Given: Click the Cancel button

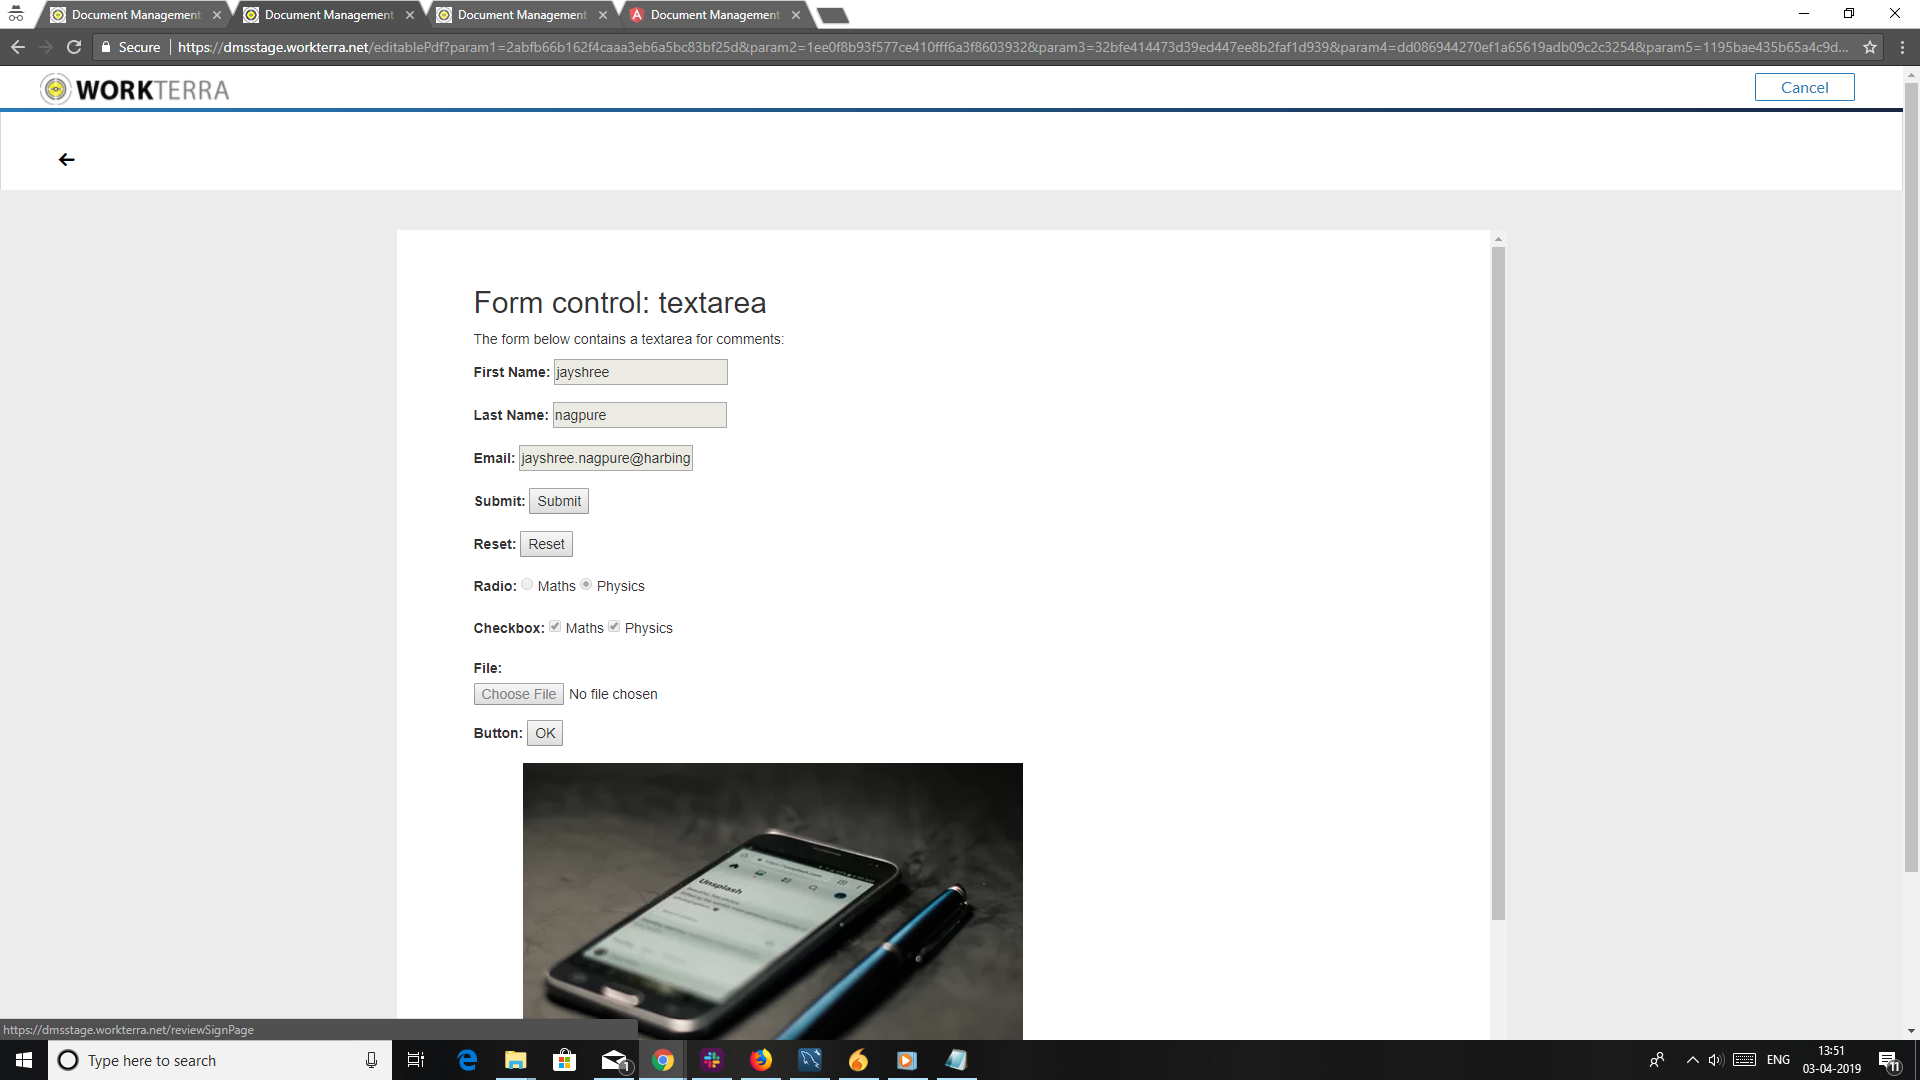Looking at the screenshot, I should (1804, 87).
